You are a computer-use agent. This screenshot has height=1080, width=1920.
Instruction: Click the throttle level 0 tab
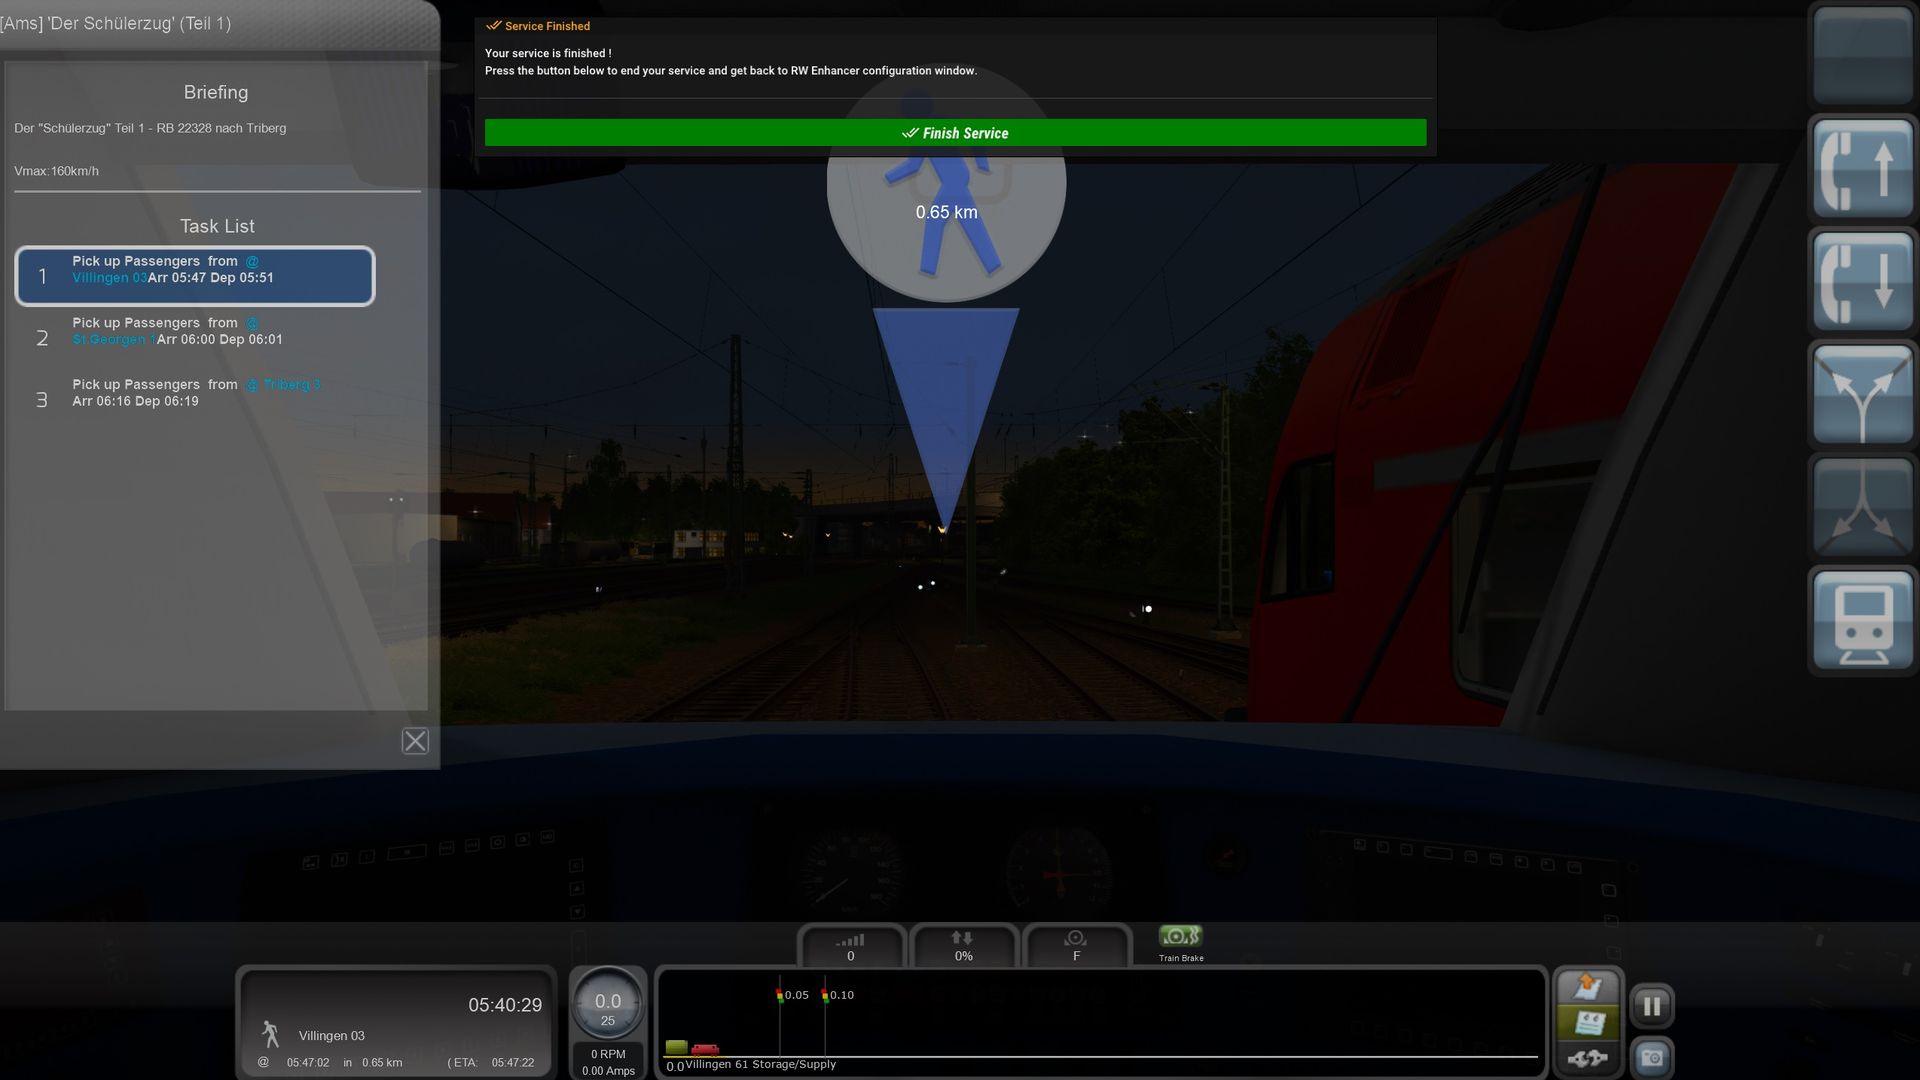[851, 946]
